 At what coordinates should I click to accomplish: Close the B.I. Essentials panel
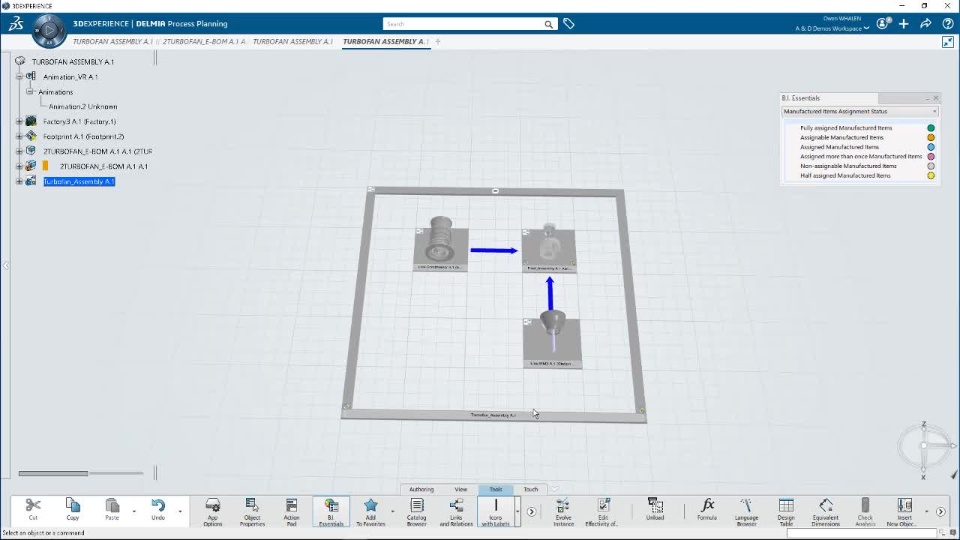[936, 98]
